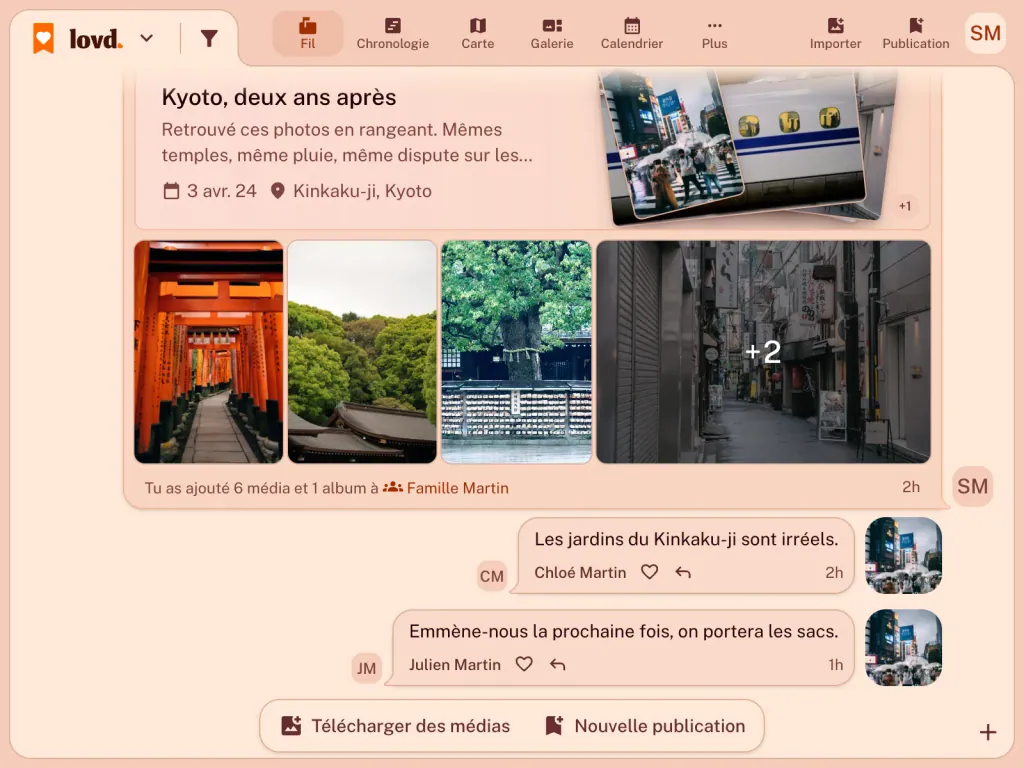Open the album stack photo of the rainy crosswalk
The width and height of the screenshot is (1024, 768).
(x=673, y=145)
